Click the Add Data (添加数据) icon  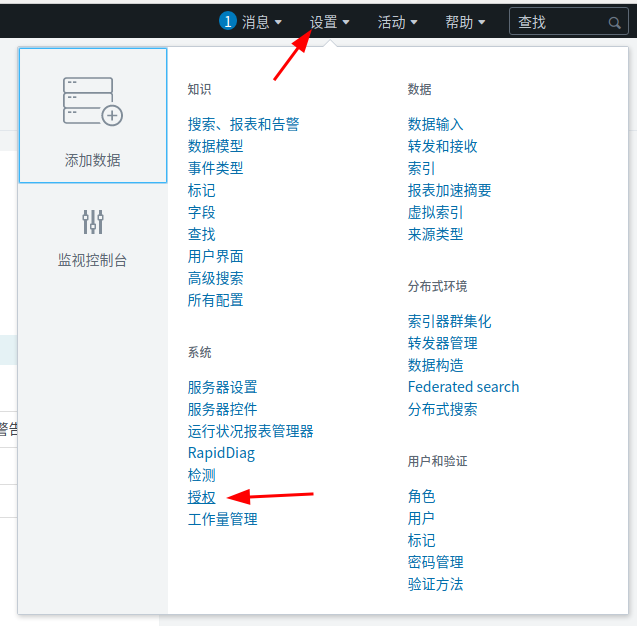pyautogui.click(x=93, y=102)
